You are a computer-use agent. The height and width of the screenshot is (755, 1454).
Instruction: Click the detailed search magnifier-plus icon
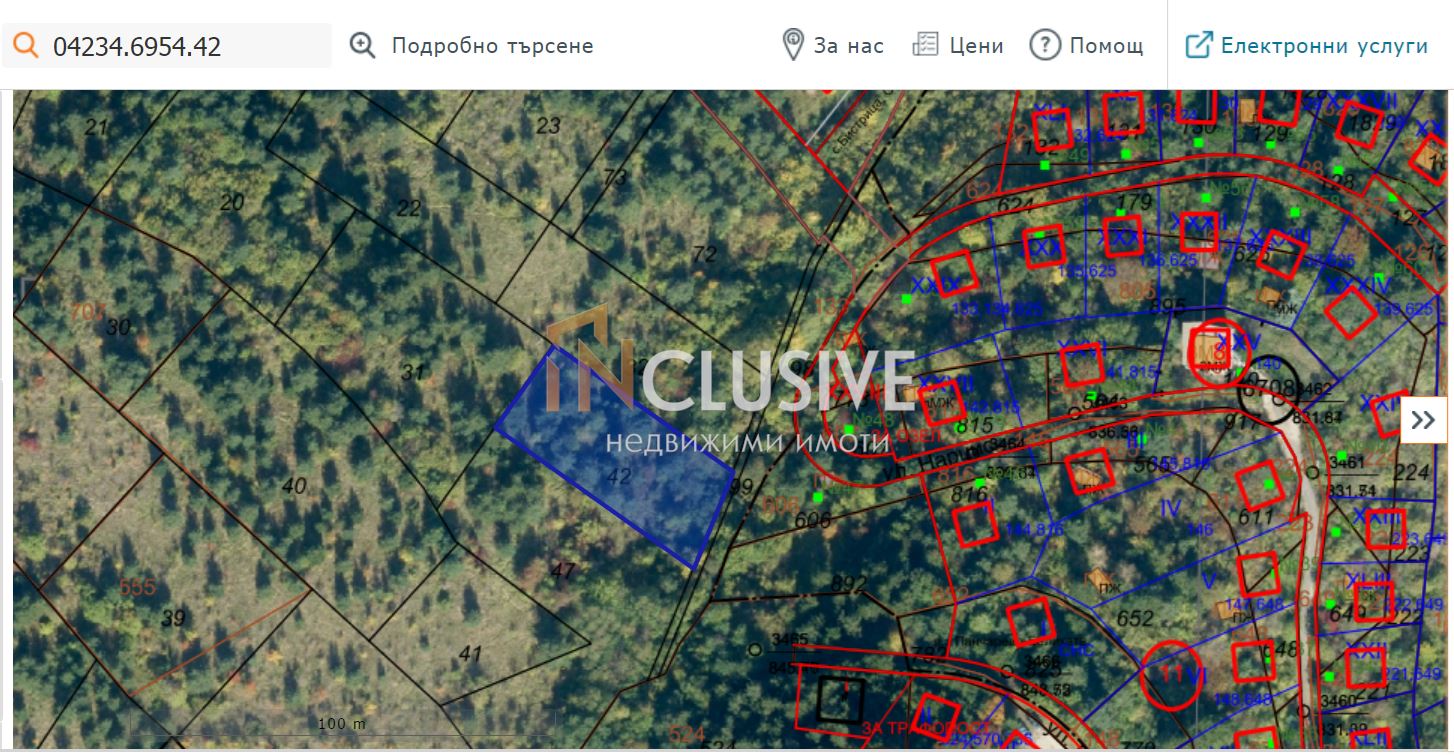click(x=362, y=46)
